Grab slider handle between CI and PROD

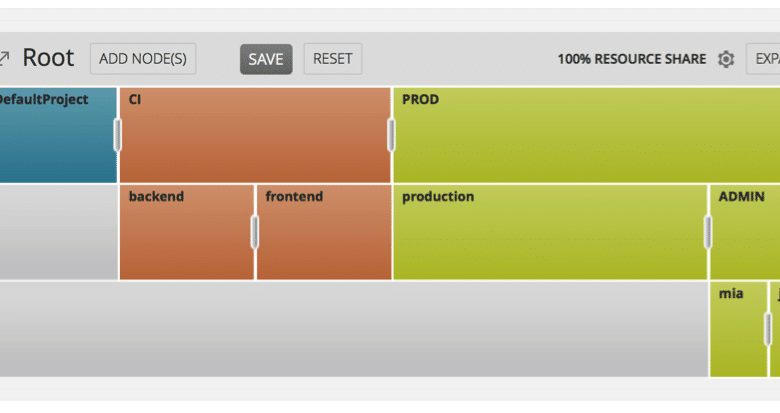(x=391, y=135)
